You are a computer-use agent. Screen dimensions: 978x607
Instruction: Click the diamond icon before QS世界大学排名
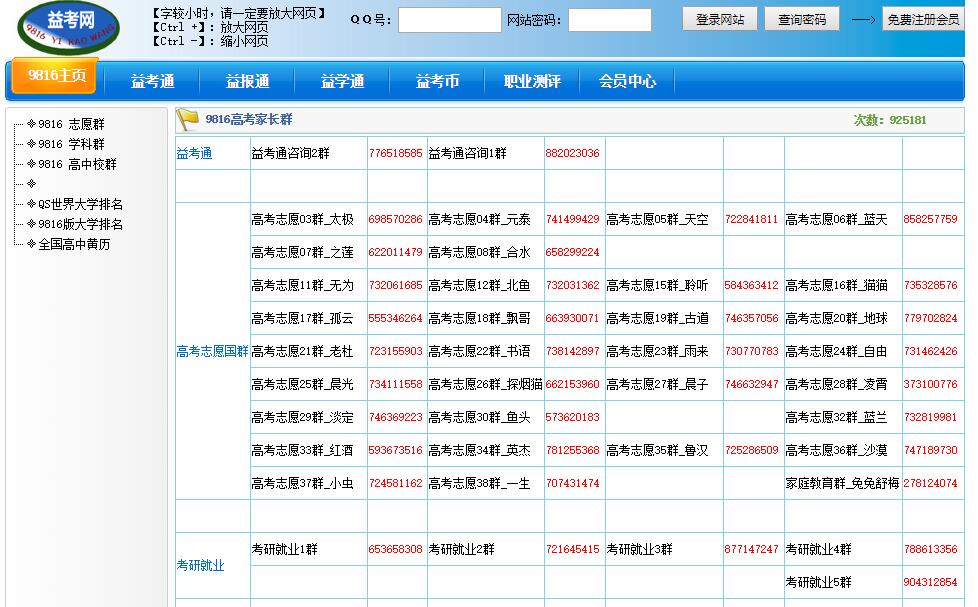pos(31,204)
